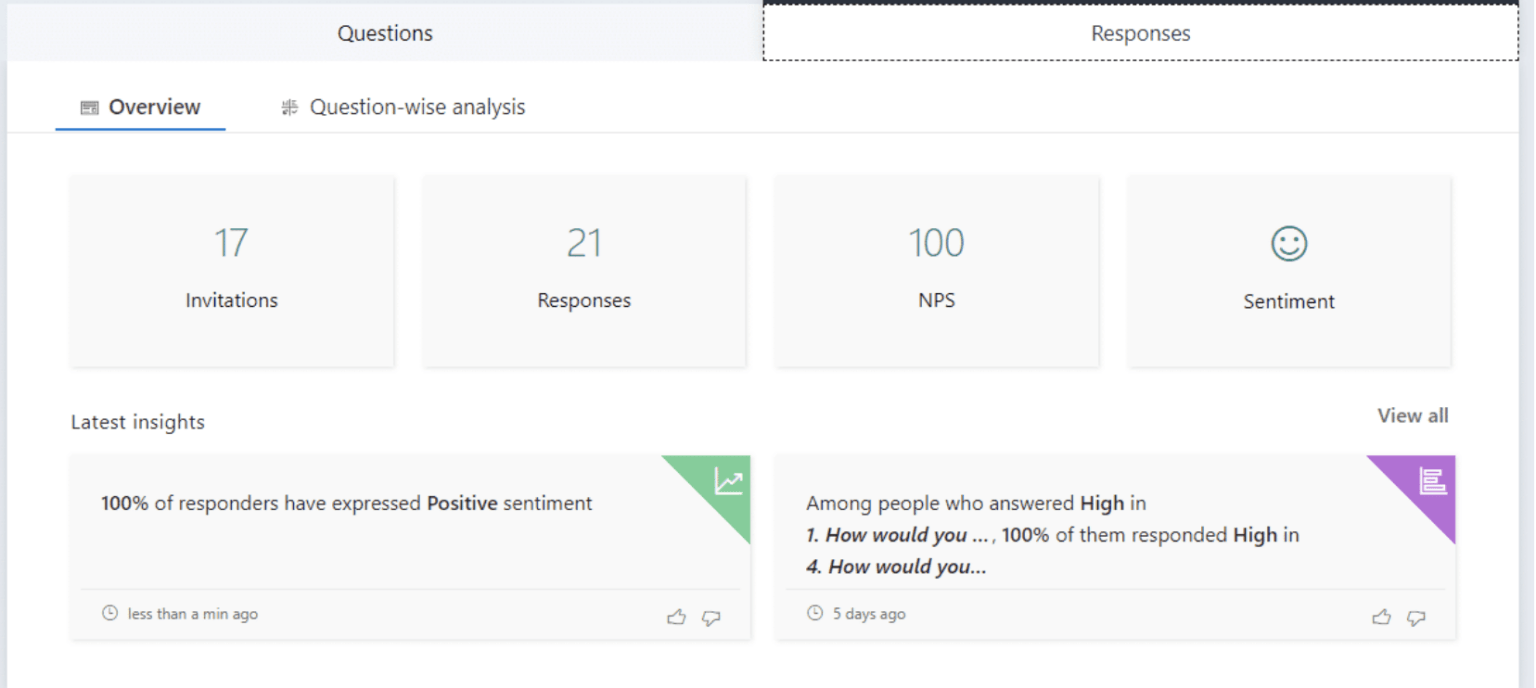
Task: Switch to the Questions tab
Action: click(x=385, y=33)
